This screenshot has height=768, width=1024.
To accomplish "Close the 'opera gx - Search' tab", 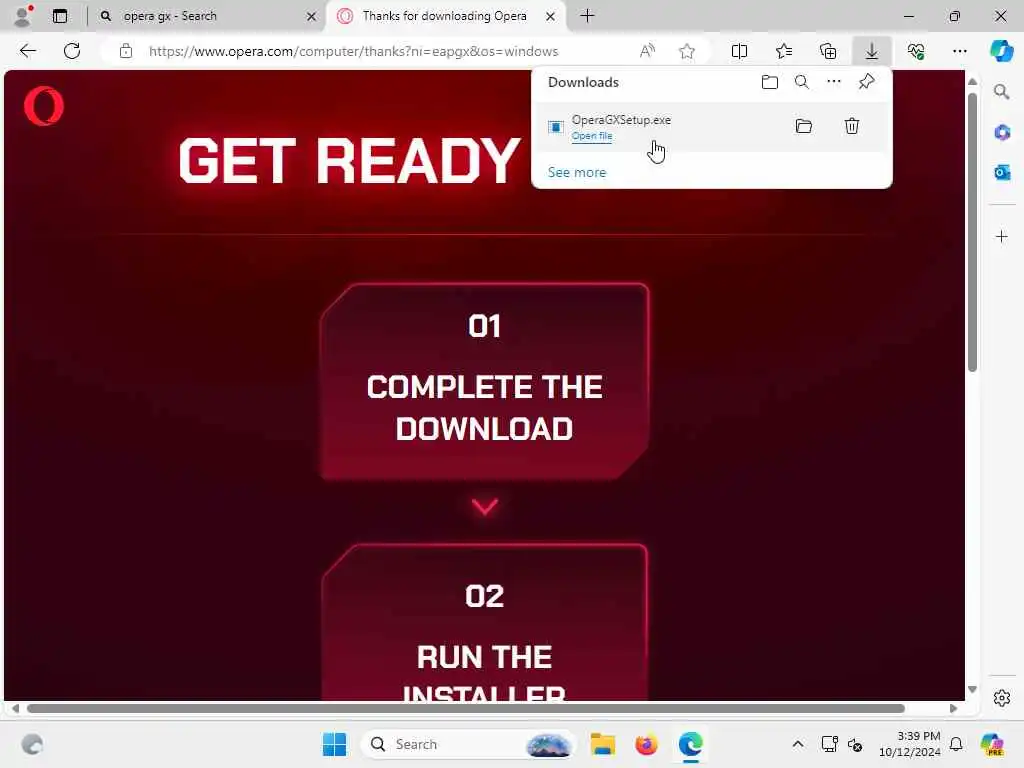I will click(x=312, y=16).
